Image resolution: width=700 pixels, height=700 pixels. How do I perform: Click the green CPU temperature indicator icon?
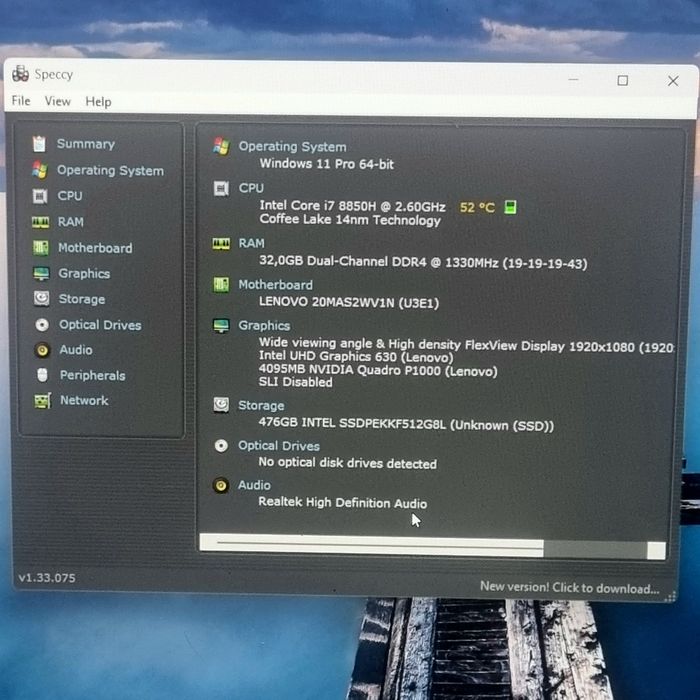[x=510, y=207]
